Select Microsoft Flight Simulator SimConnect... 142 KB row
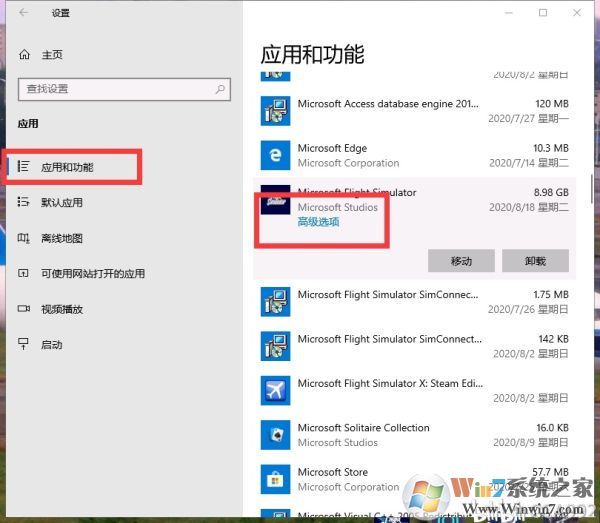Viewport: 600px width, 523px height. pyautogui.click(x=414, y=346)
